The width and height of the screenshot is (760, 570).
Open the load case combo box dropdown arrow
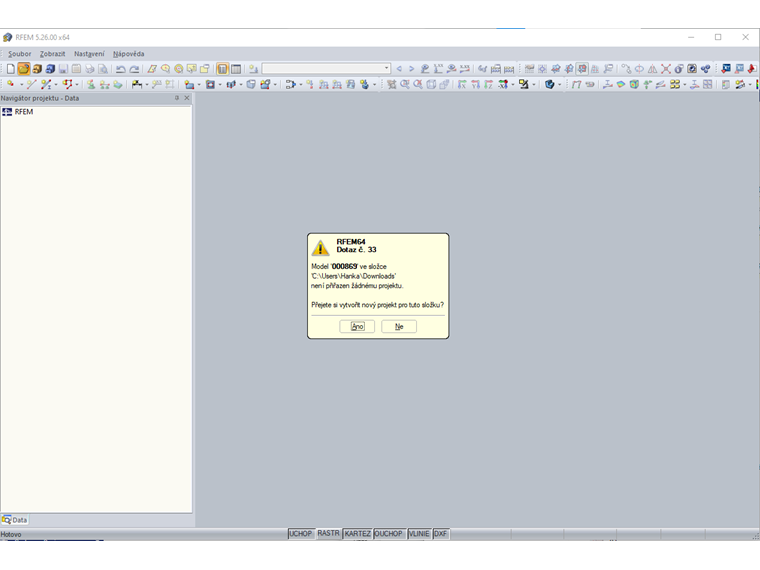click(386, 68)
